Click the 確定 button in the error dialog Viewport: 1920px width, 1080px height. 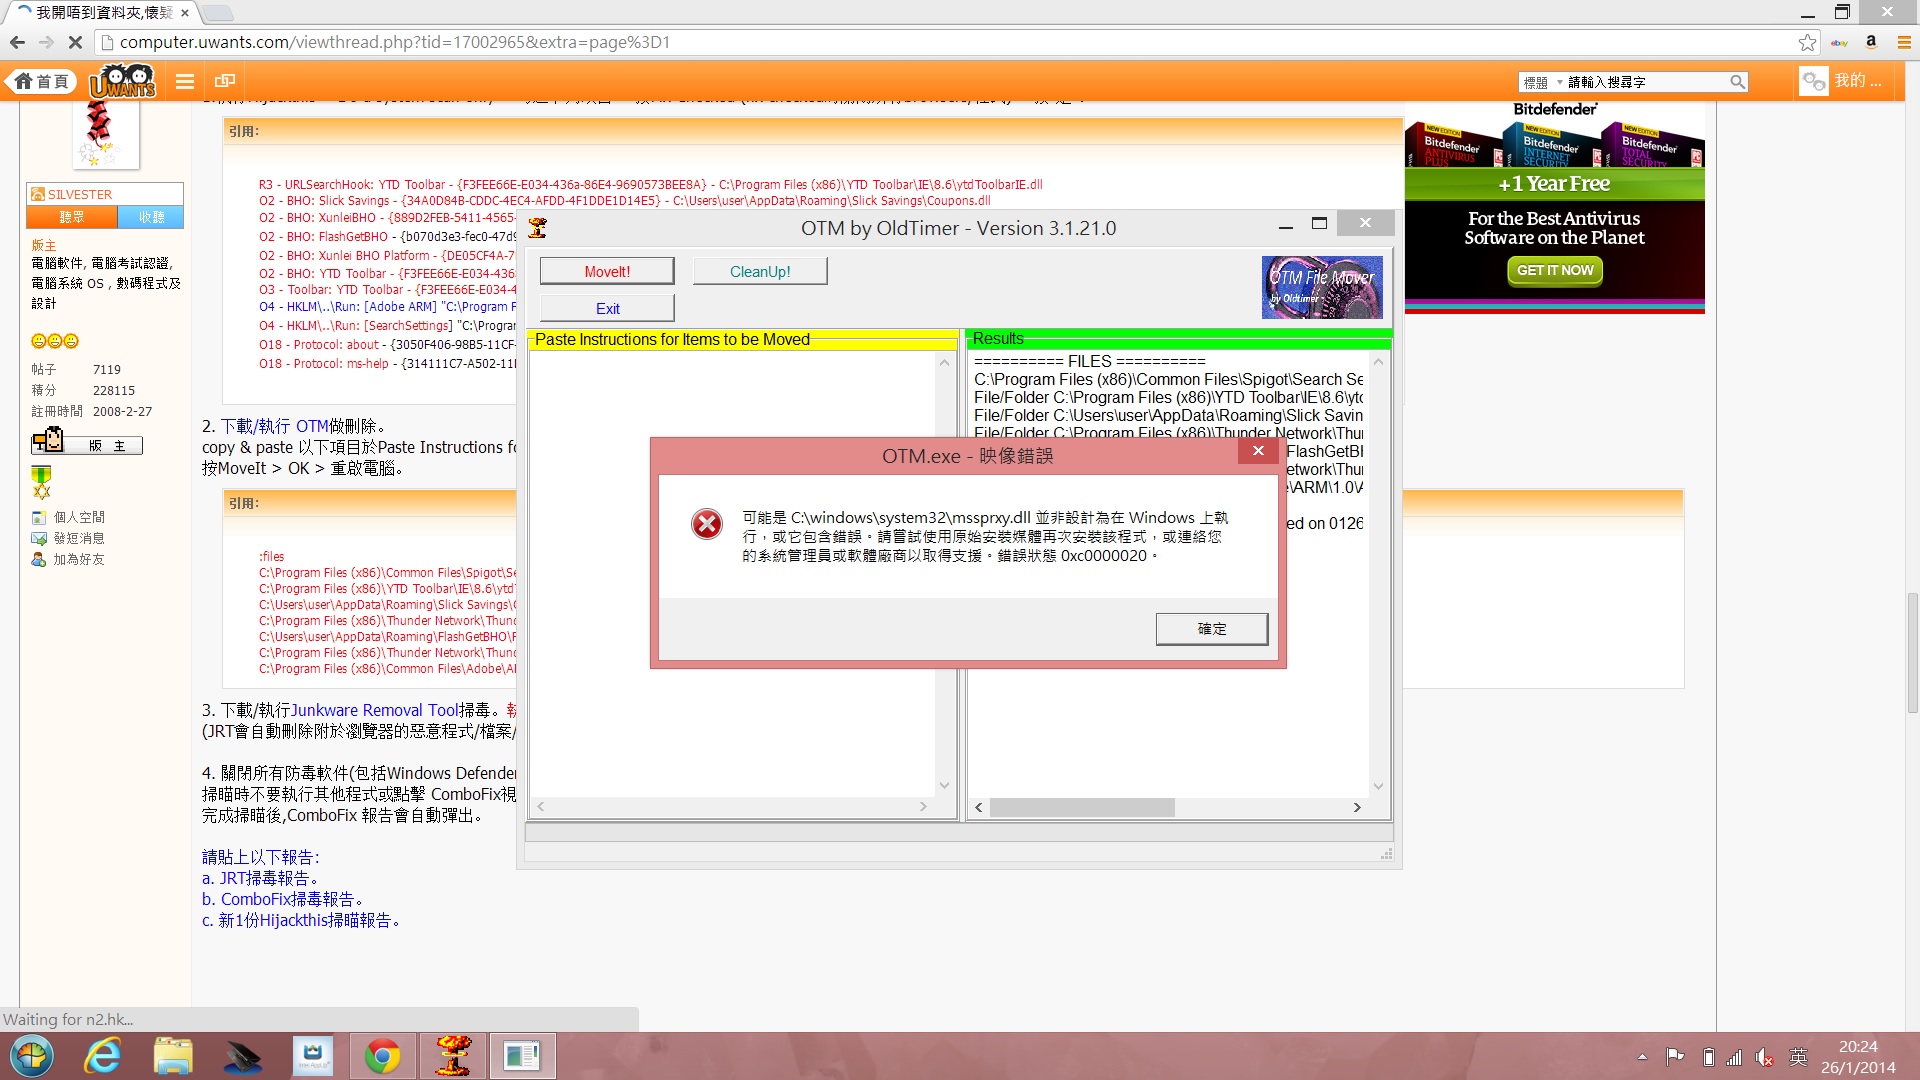1211,629
